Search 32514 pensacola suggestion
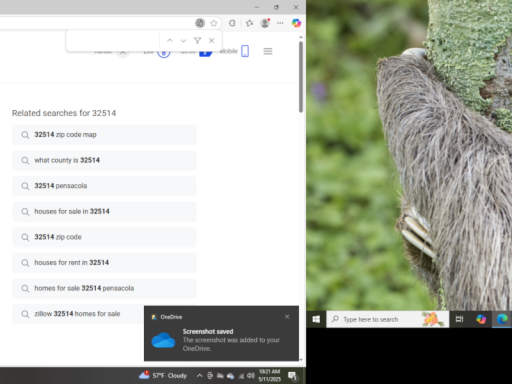The height and width of the screenshot is (384, 512). [x=104, y=186]
